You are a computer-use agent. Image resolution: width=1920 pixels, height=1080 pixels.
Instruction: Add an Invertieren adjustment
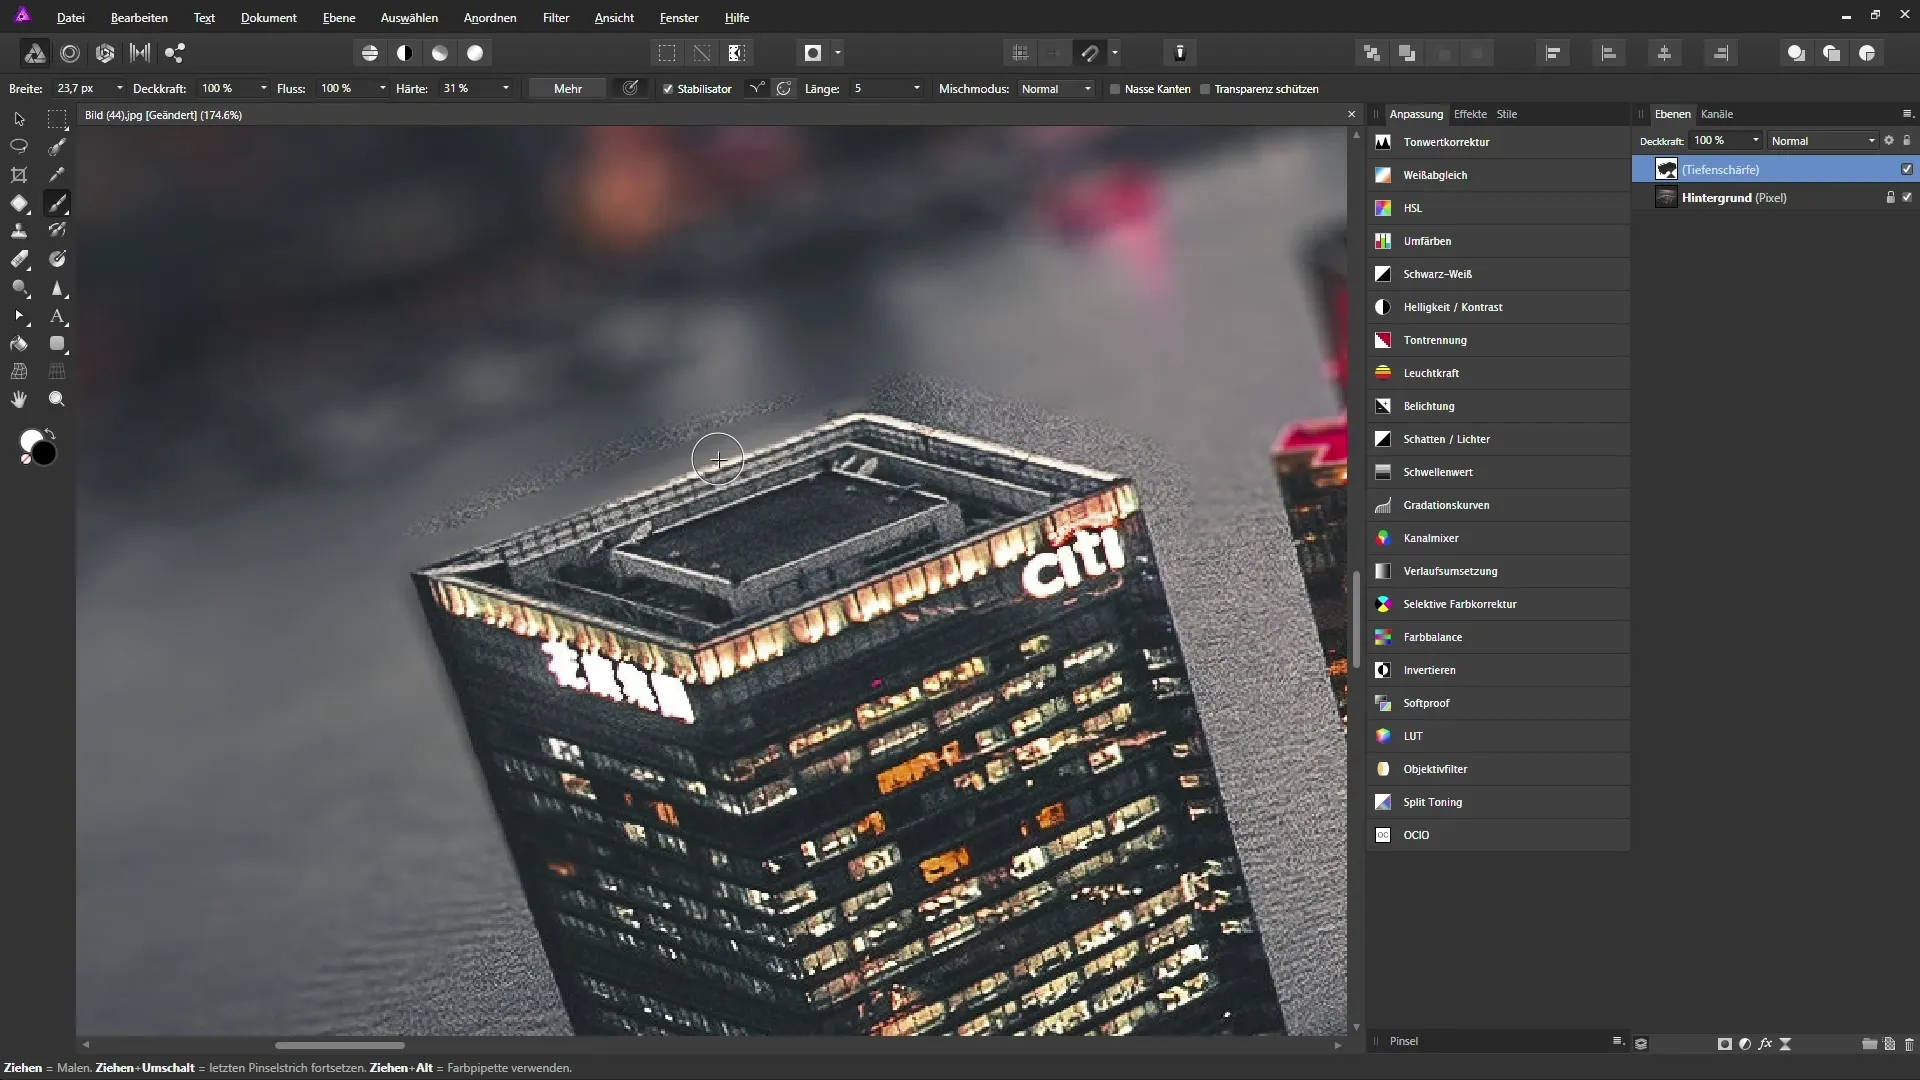click(x=1498, y=670)
